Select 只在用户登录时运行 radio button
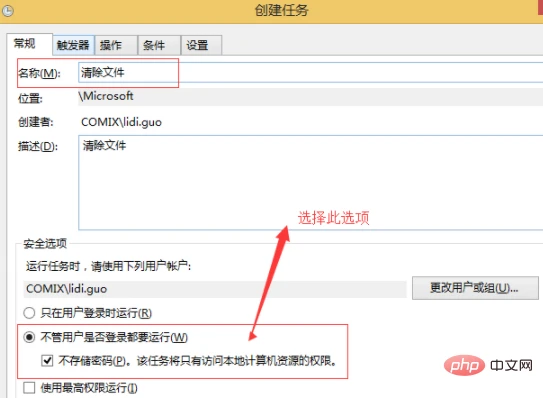 [29, 313]
